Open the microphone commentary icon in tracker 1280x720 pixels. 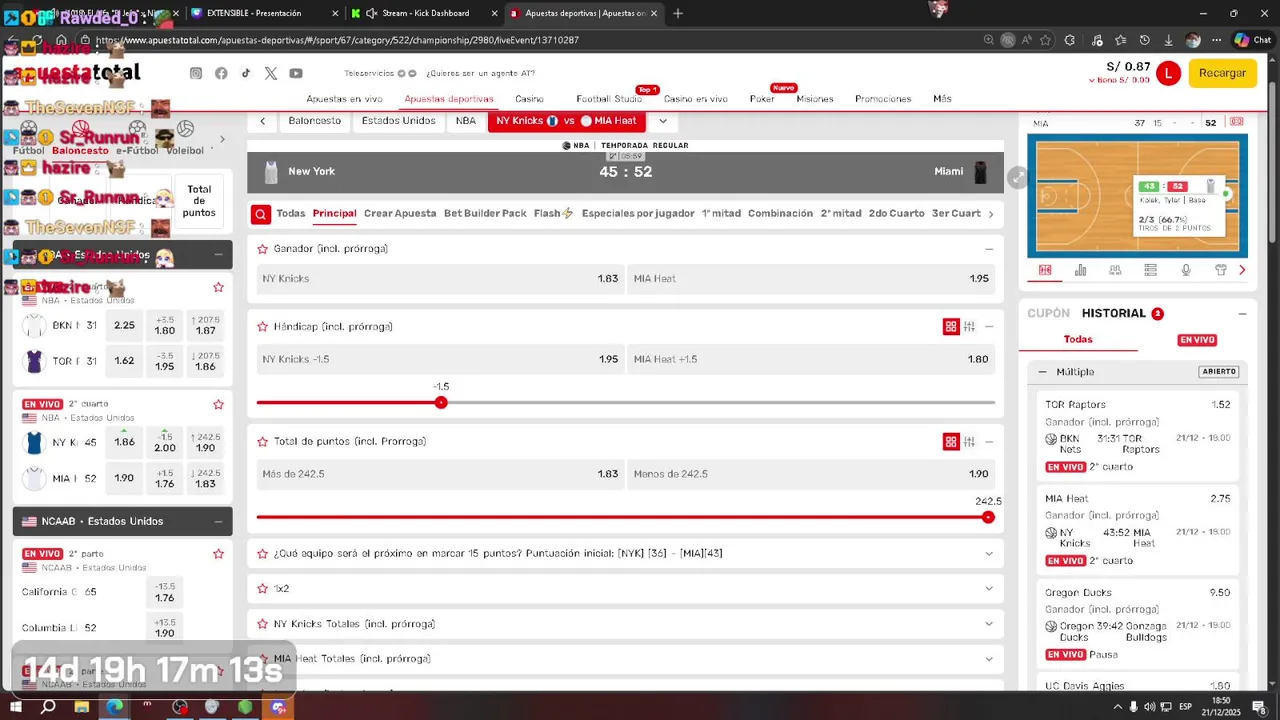[1186, 270]
